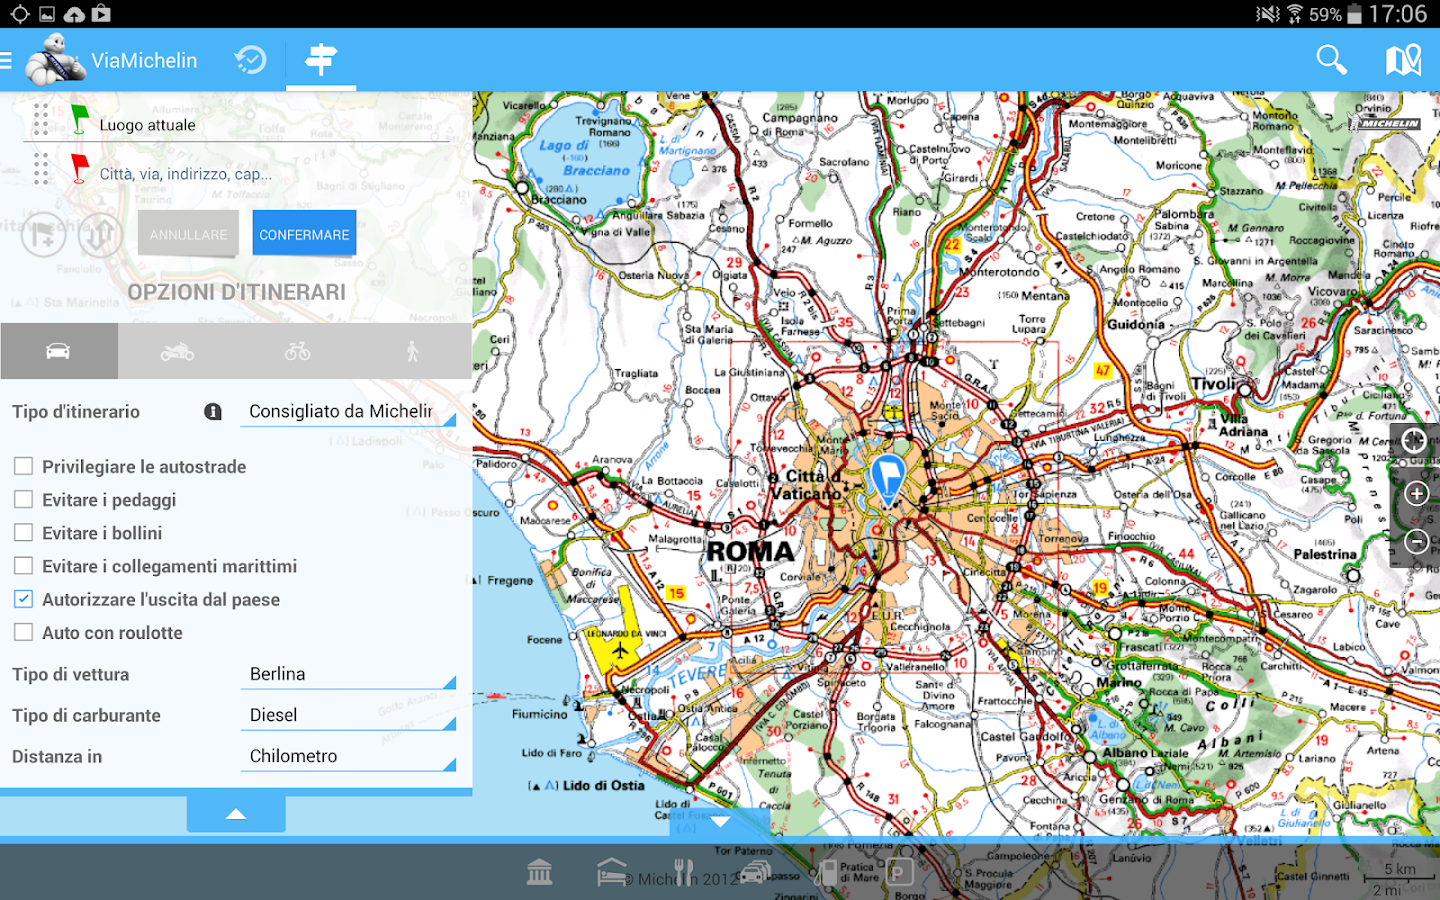Show parking with P icon
Viewport: 1440px width, 900px height.
900,872
